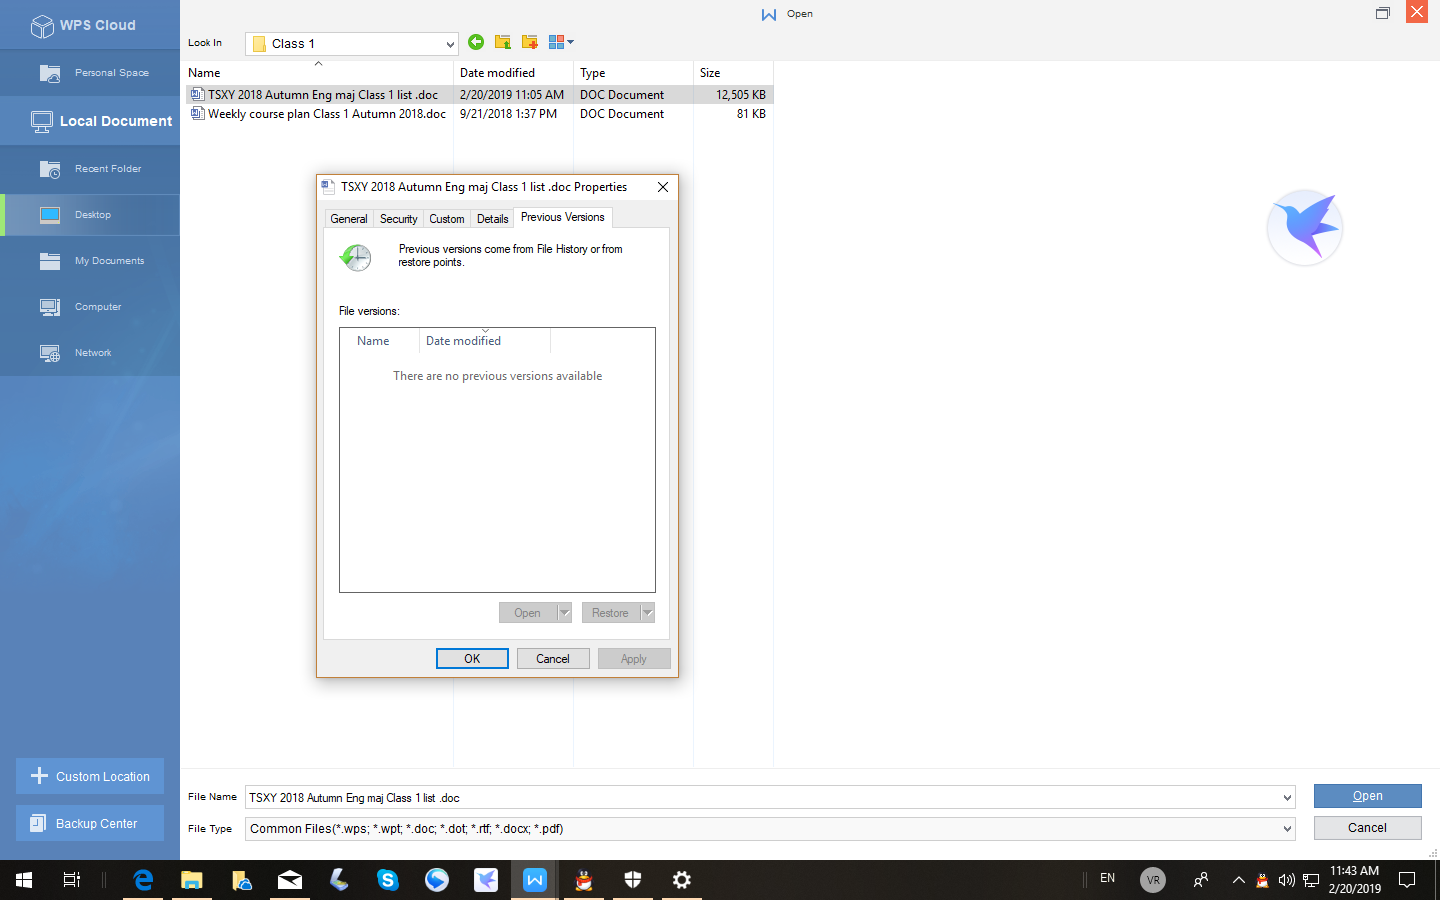Go to My Documents in sidebar
Image resolution: width=1440 pixels, height=900 pixels.
pos(90,261)
